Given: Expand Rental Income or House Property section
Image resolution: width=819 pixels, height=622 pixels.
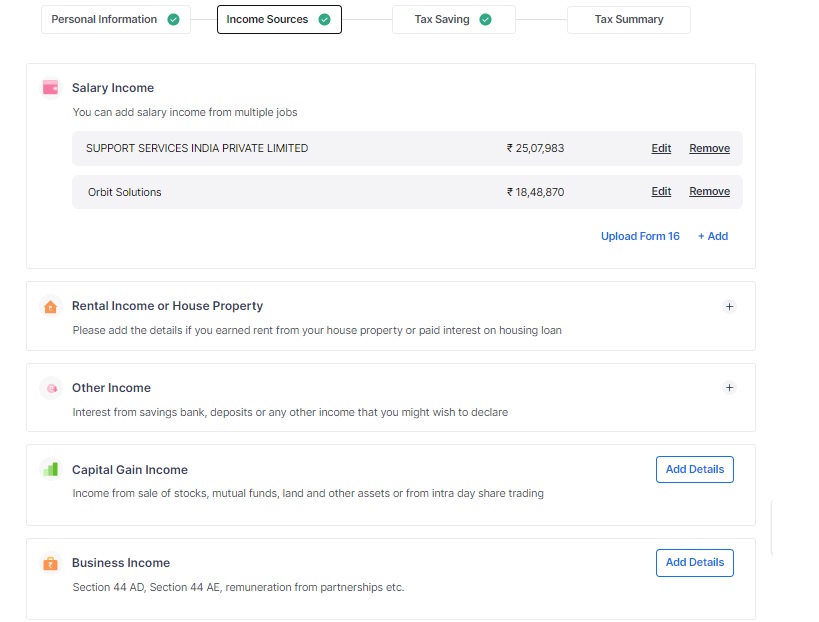Looking at the screenshot, I should click(x=729, y=307).
